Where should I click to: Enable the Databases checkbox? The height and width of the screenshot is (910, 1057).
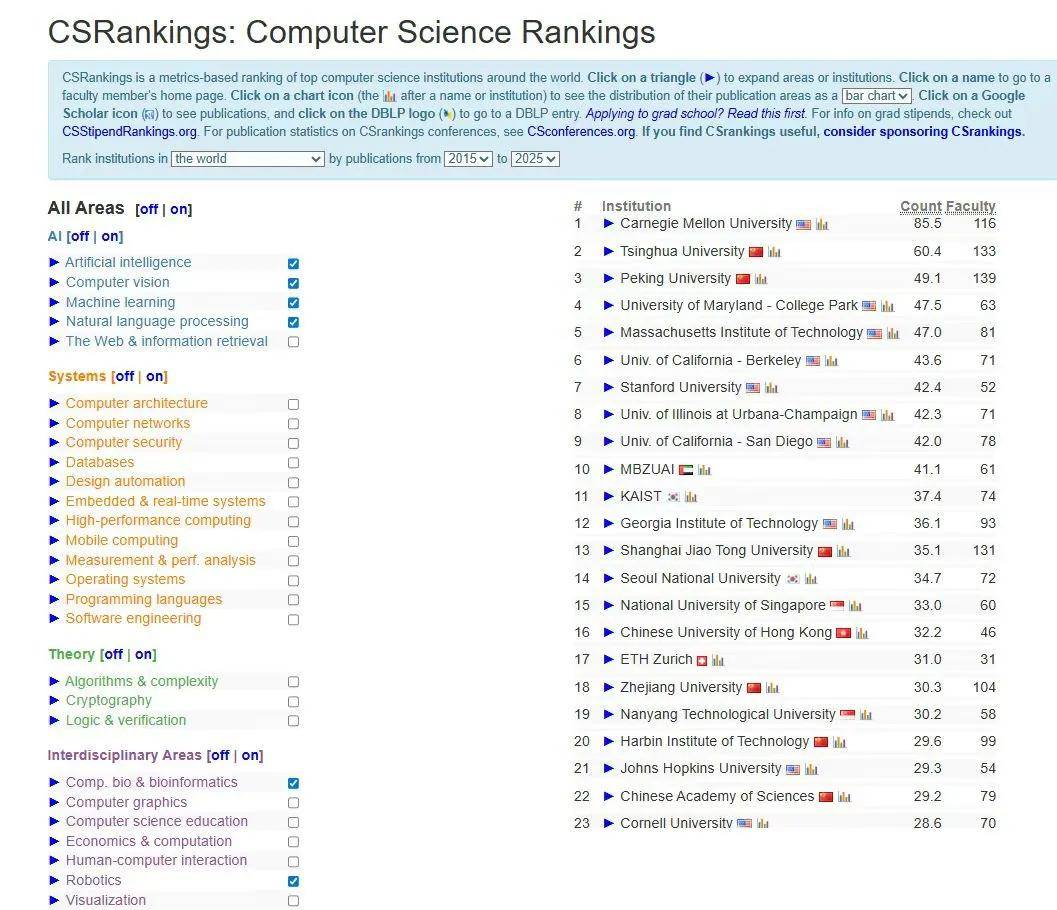(293, 462)
